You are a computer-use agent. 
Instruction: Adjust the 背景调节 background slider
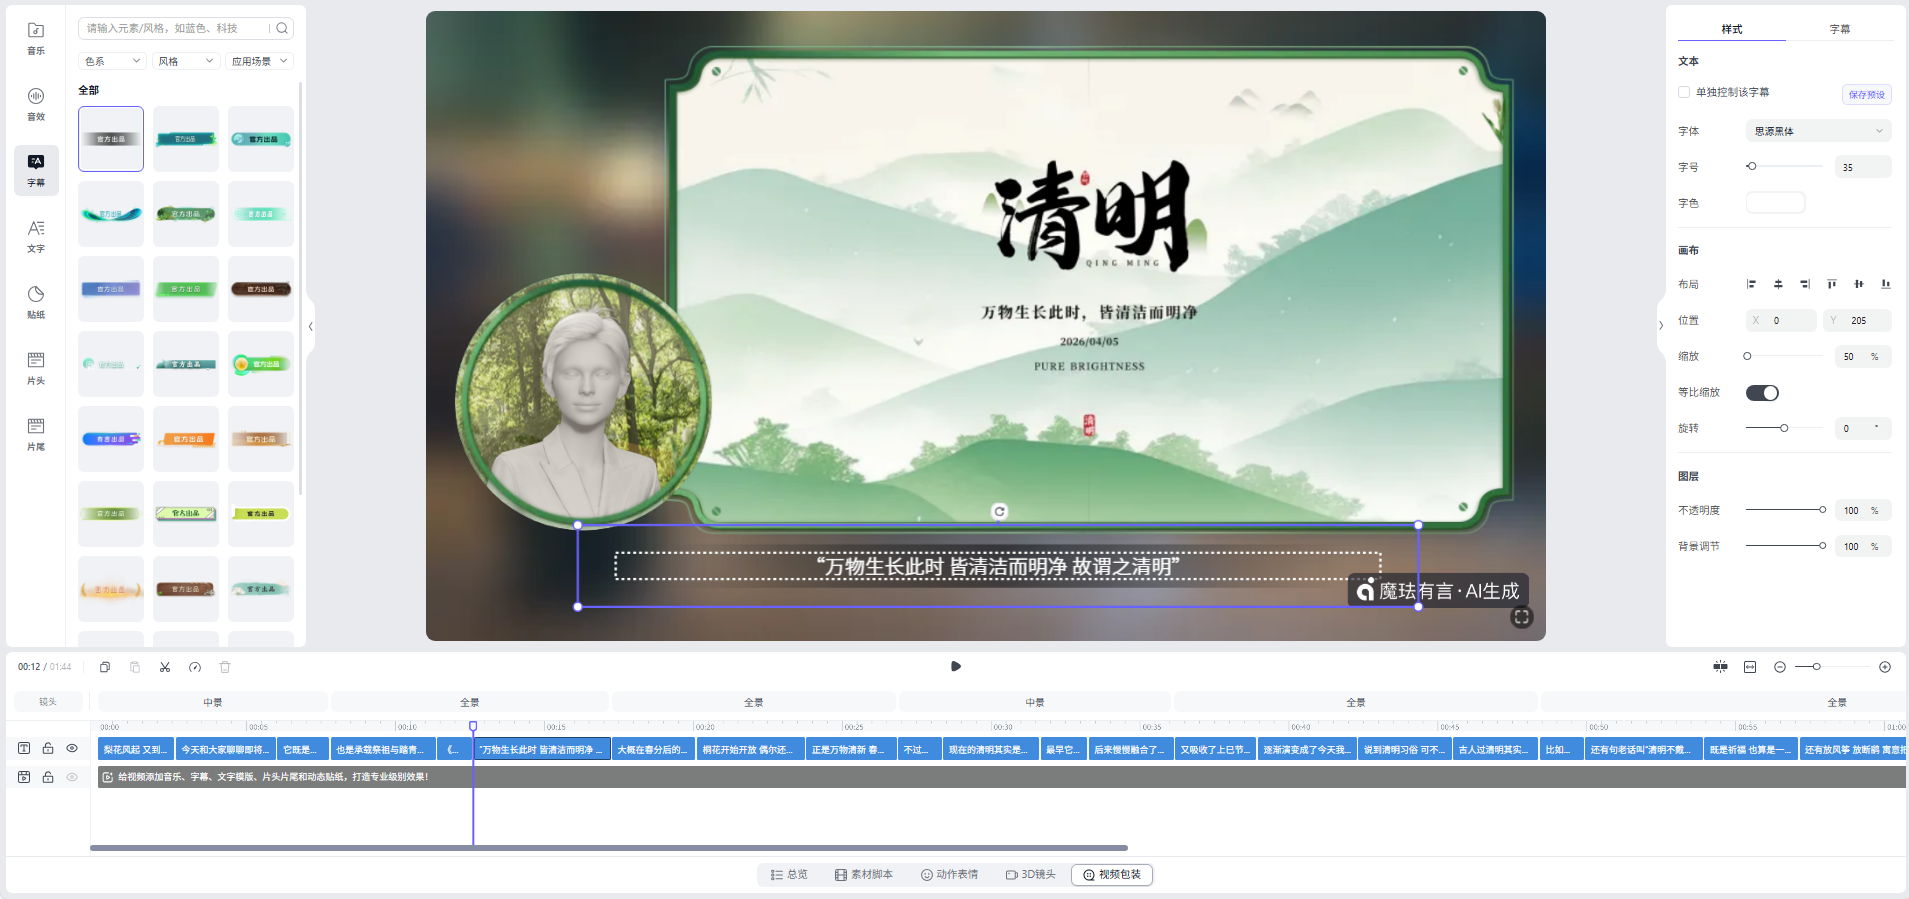(1787, 546)
